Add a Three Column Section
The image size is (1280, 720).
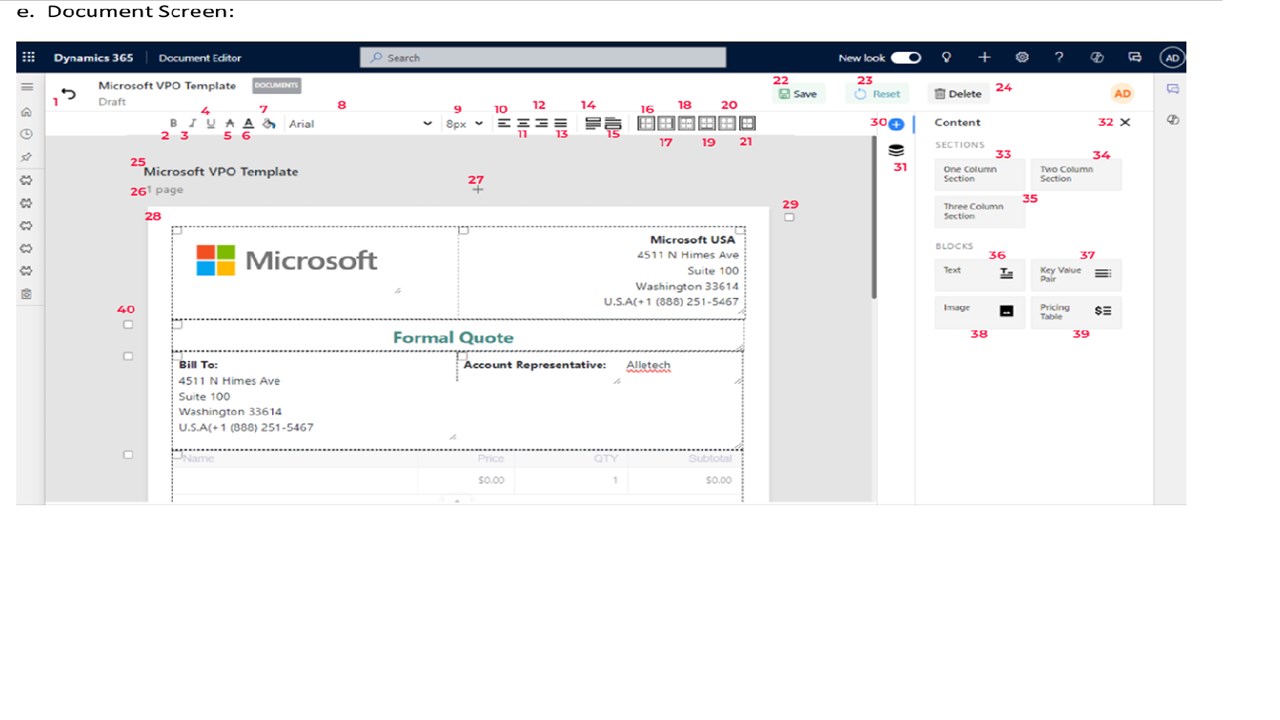click(x=980, y=211)
